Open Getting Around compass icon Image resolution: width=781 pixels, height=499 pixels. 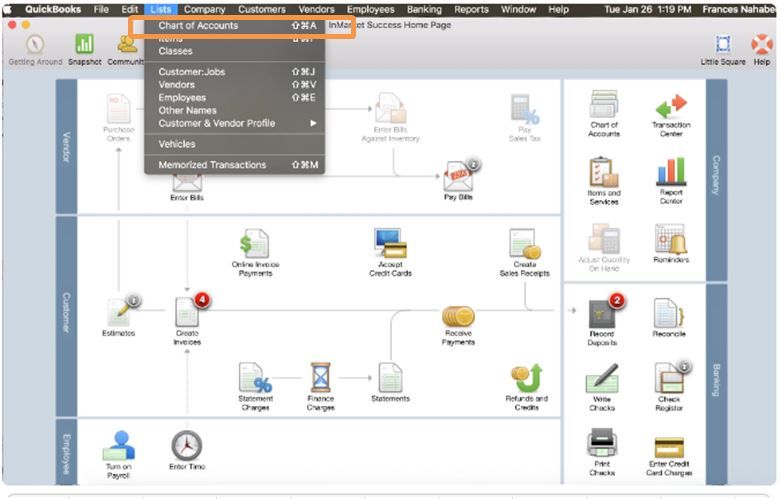click(35, 45)
